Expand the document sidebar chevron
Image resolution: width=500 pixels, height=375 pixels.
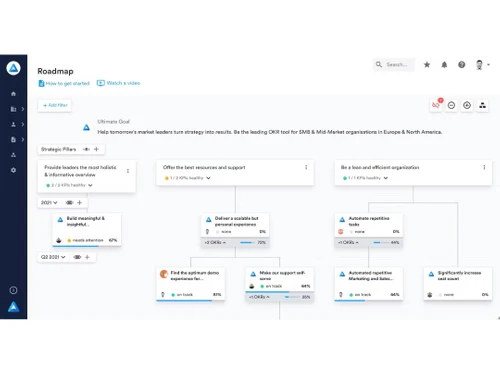pos(23,140)
